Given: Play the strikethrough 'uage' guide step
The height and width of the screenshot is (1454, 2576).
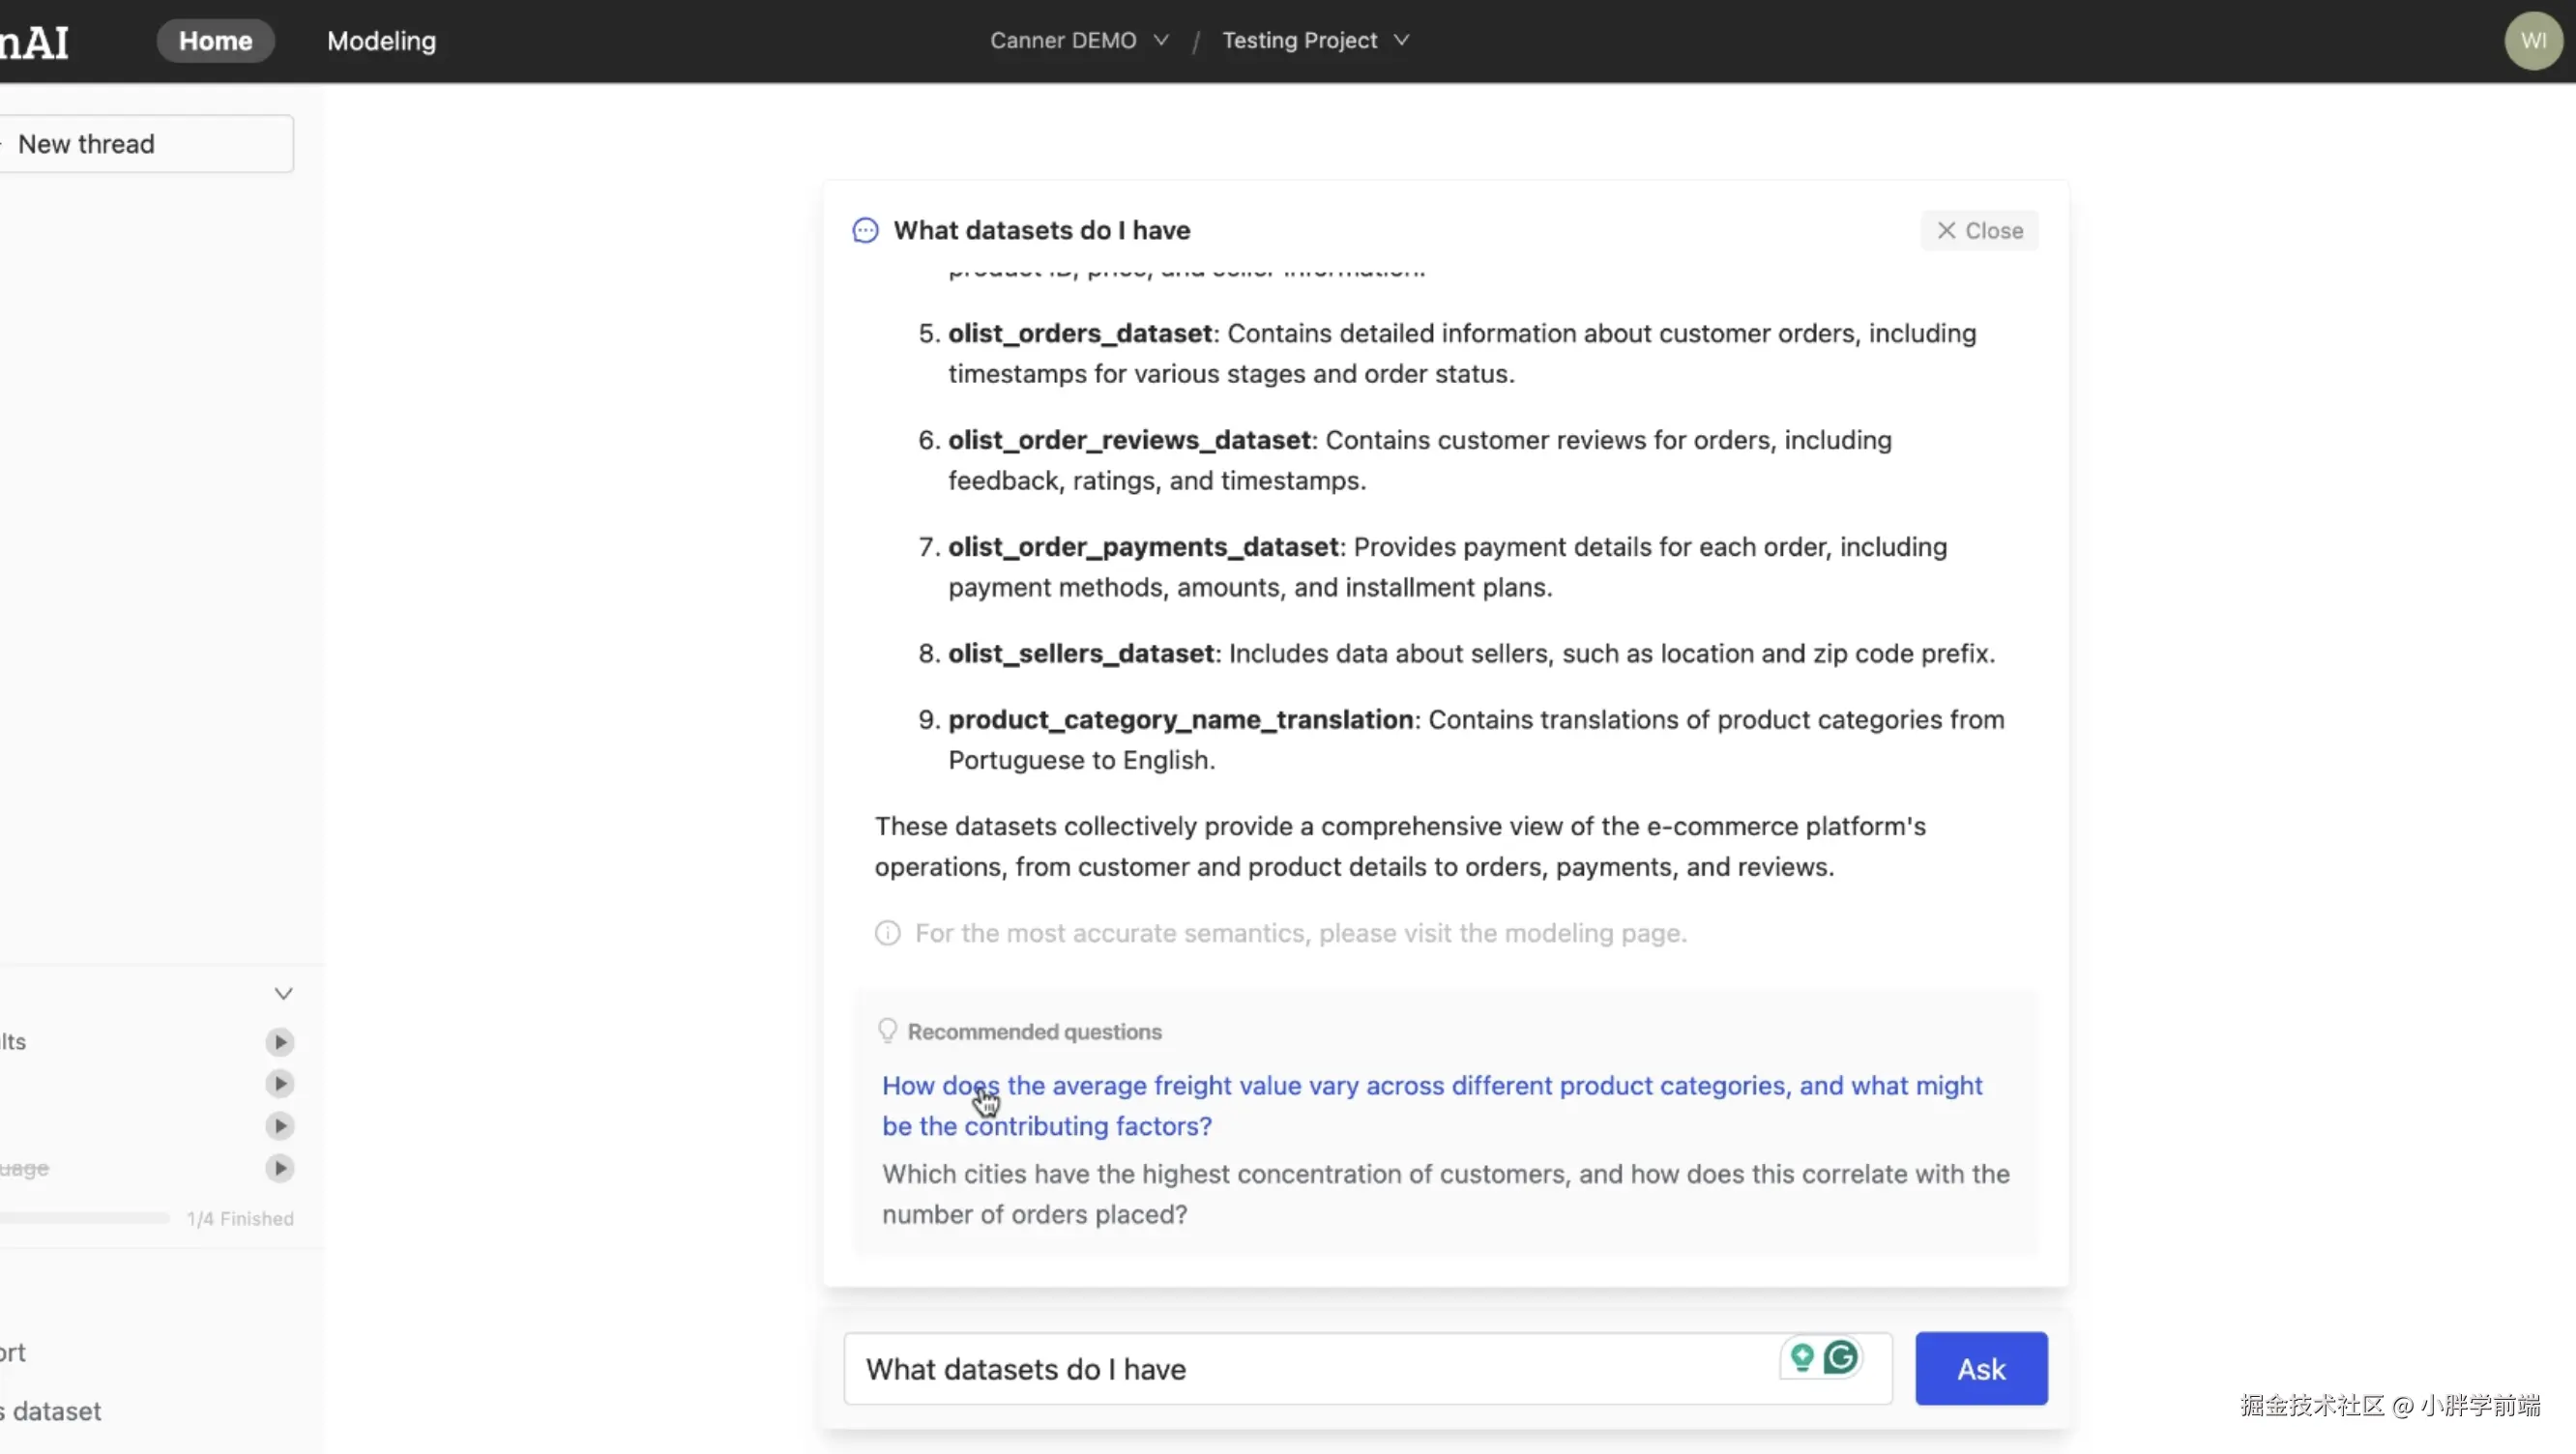Looking at the screenshot, I should [x=280, y=1168].
